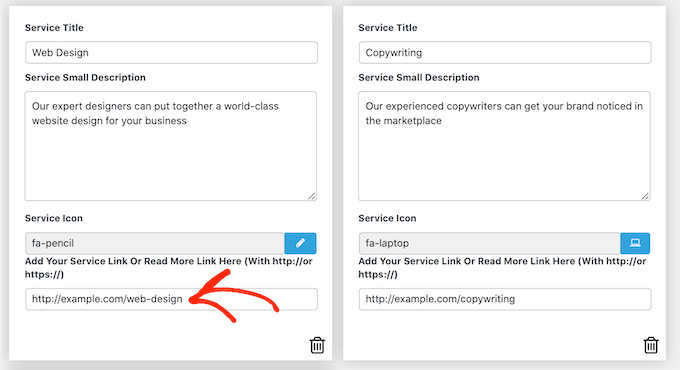Image resolution: width=680 pixels, height=370 pixels.
Task: Select the fa-pencil service icon field
Action: (155, 243)
